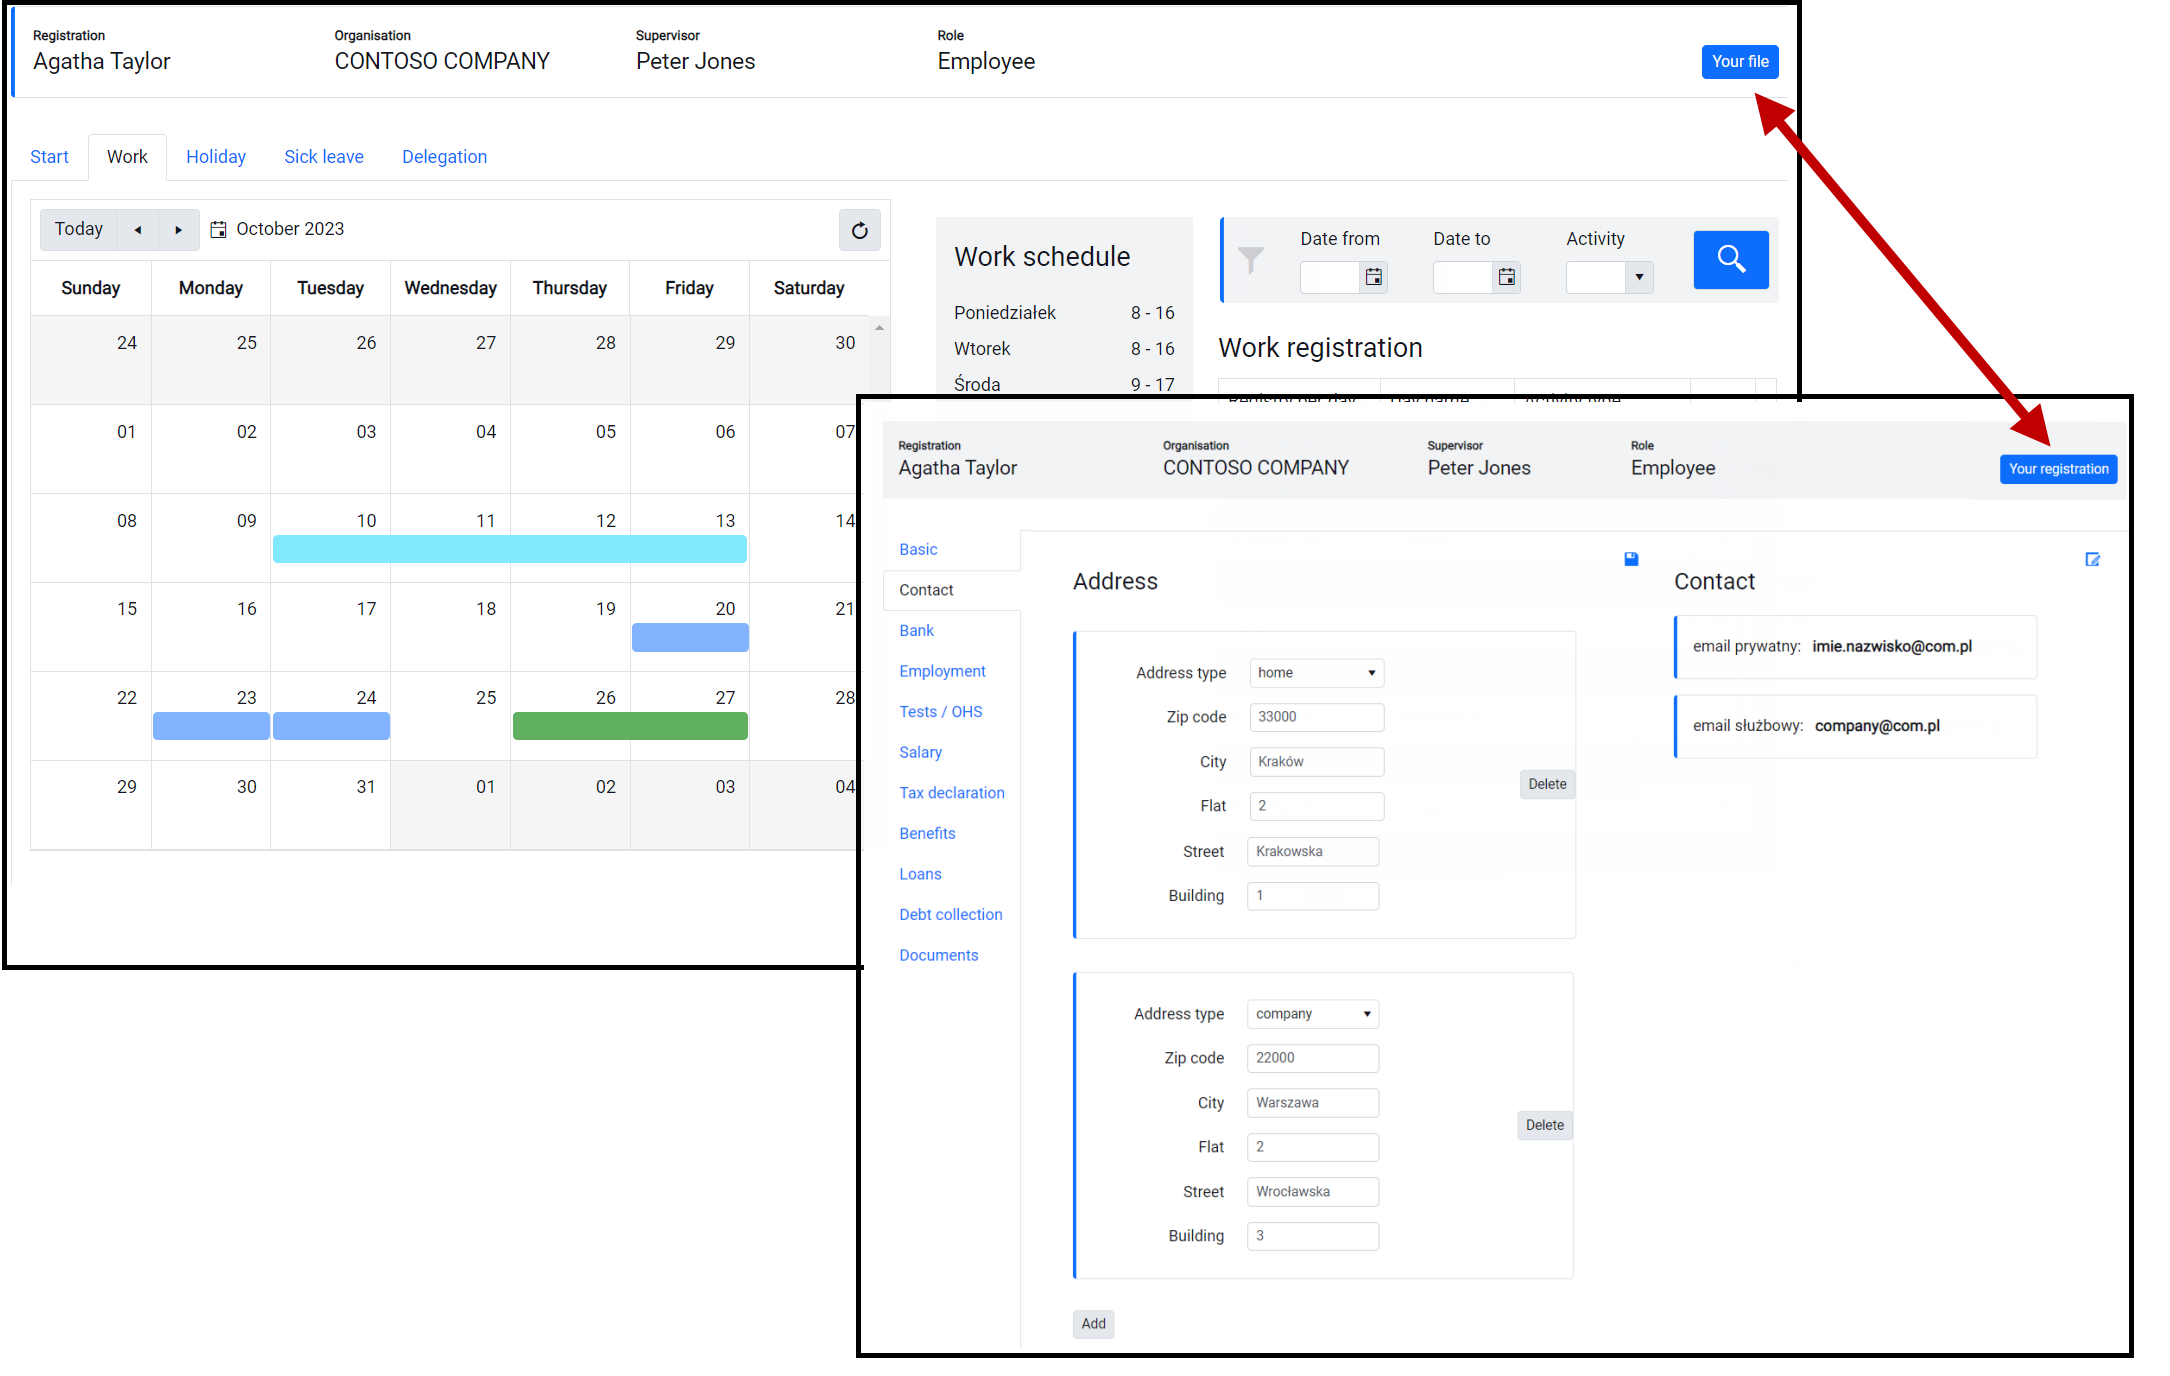Click the blue event on Friday 20
The width and height of the screenshot is (2170, 1376).
tap(690, 638)
